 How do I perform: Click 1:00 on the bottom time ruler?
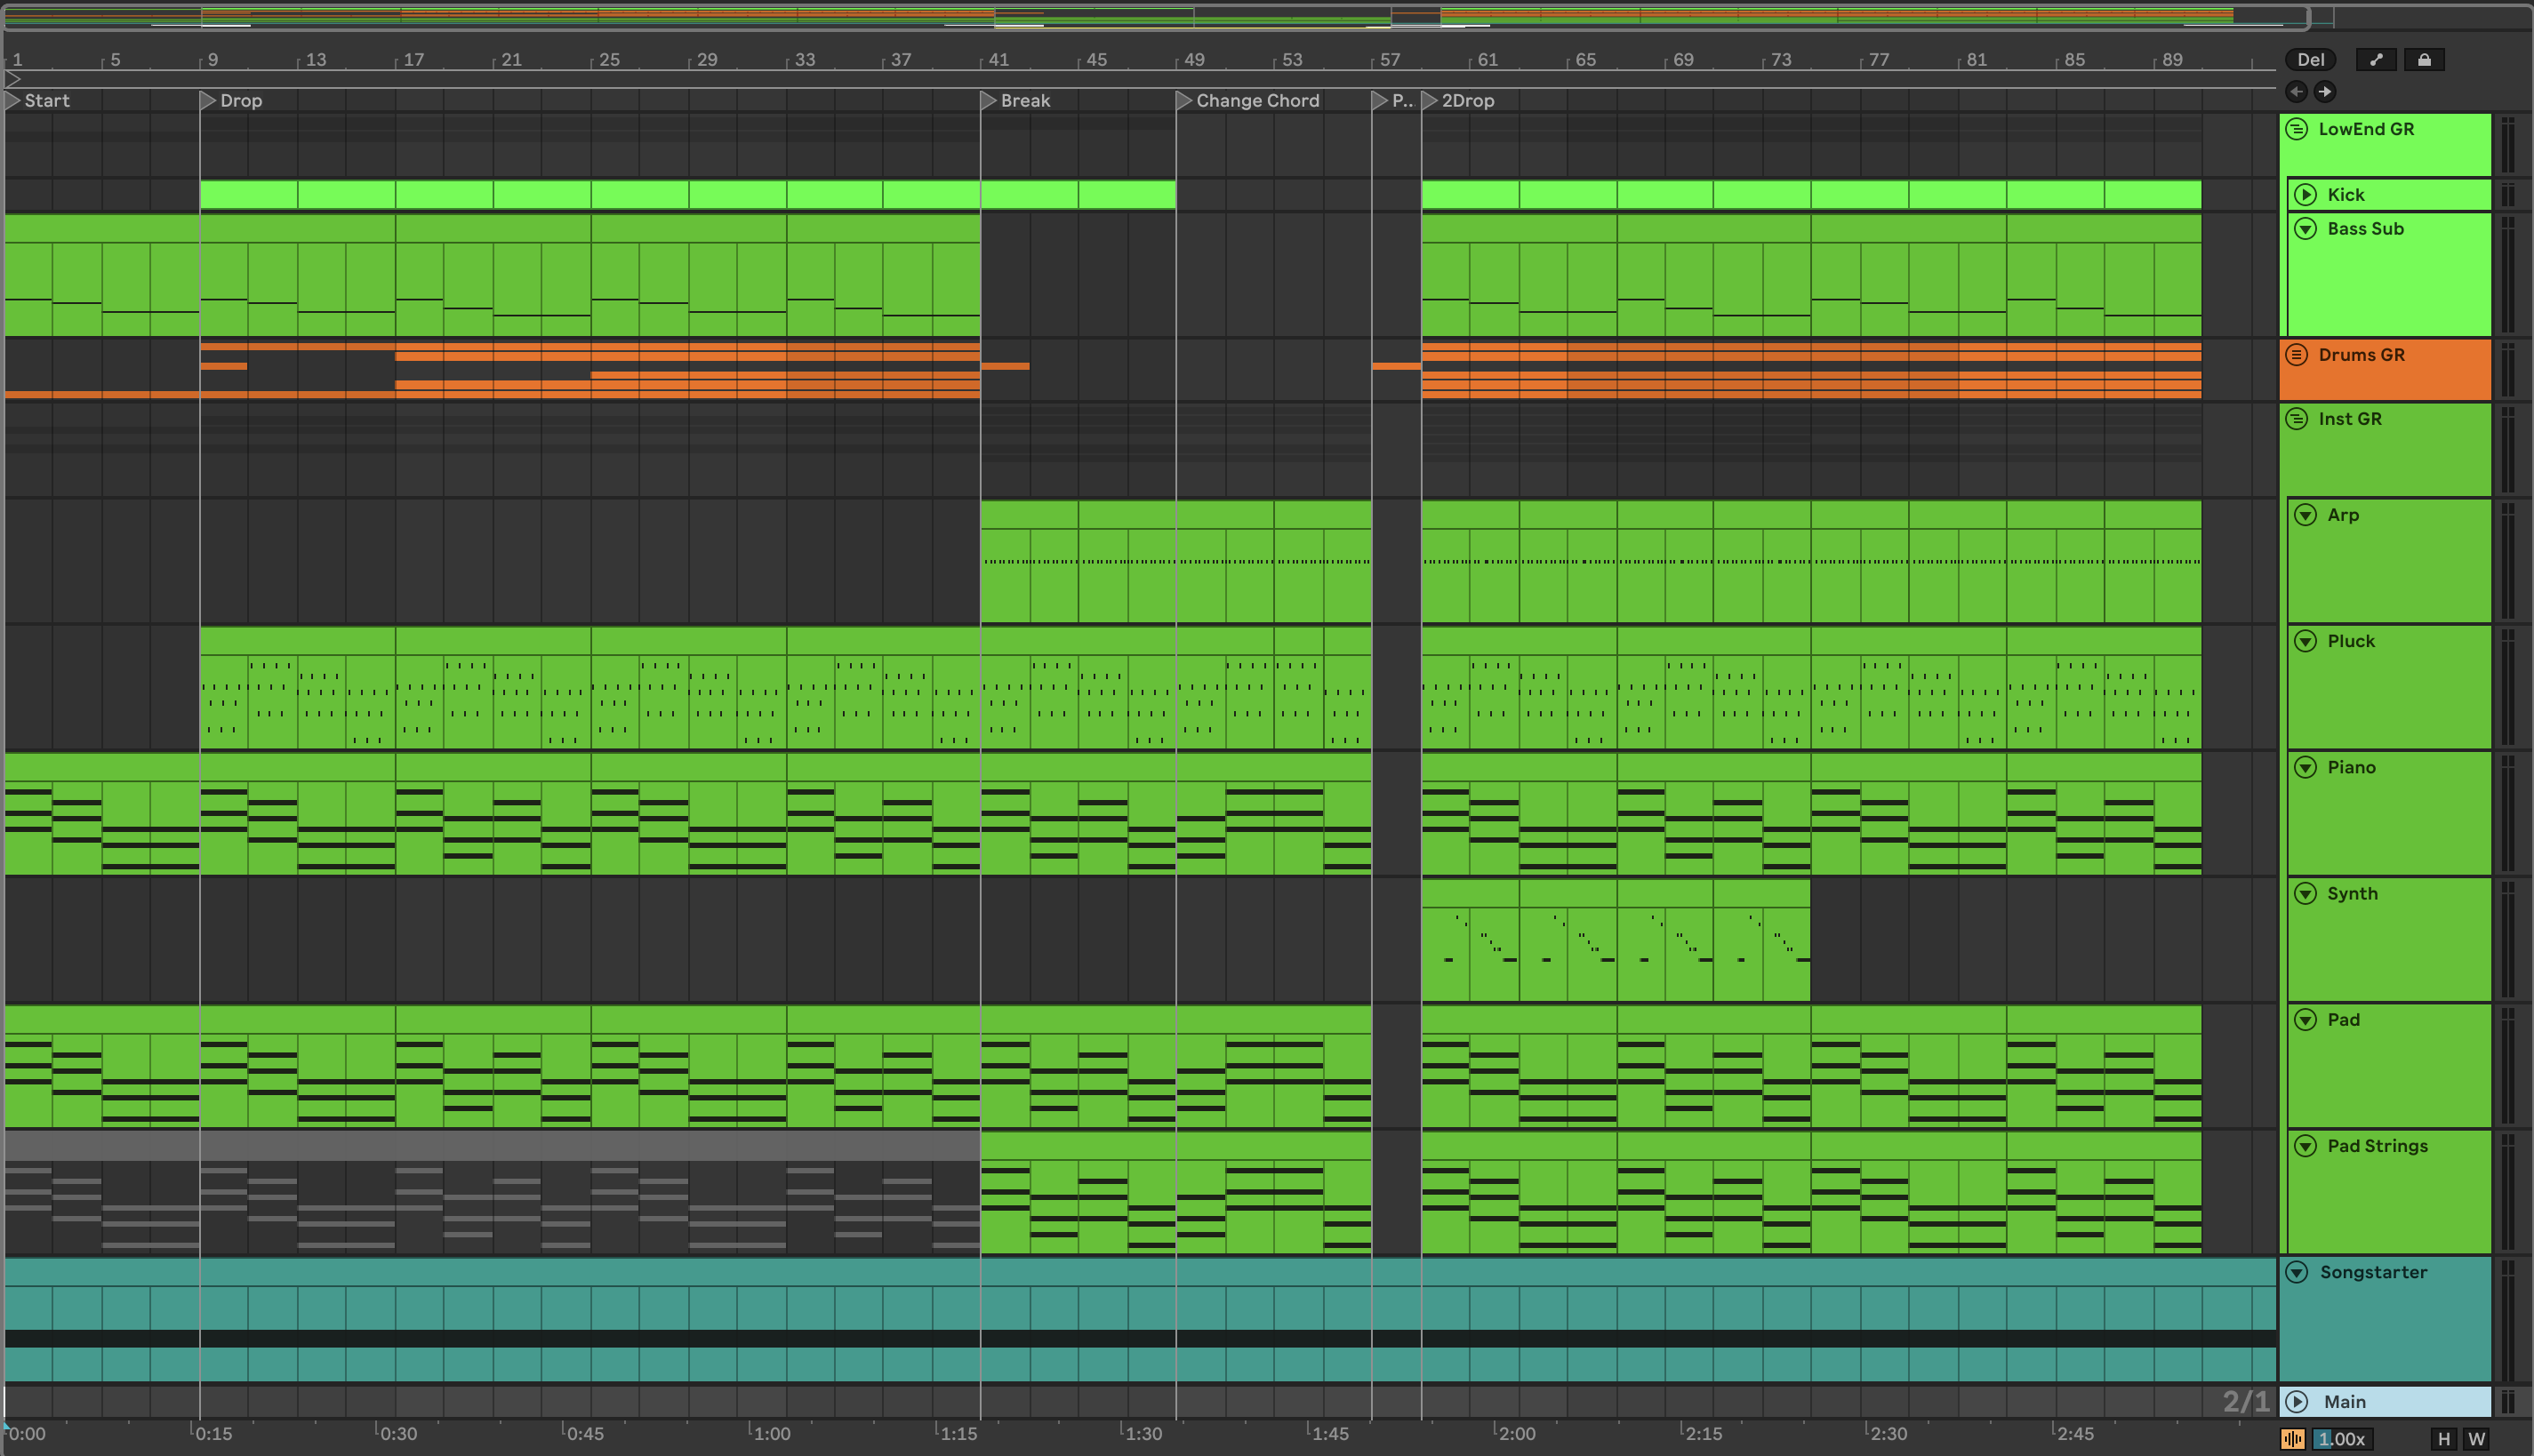click(x=771, y=1434)
